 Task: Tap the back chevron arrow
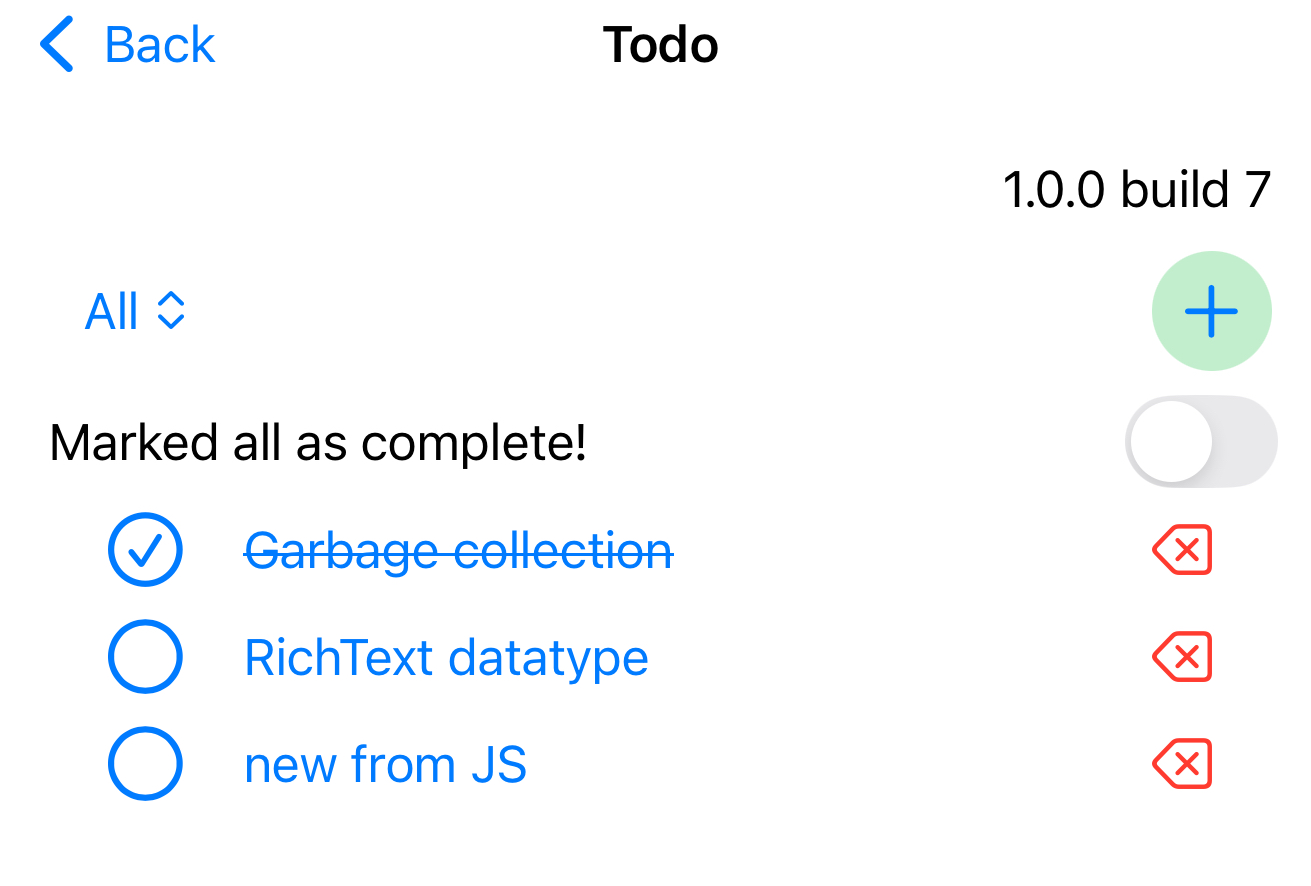[x=57, y=44]
